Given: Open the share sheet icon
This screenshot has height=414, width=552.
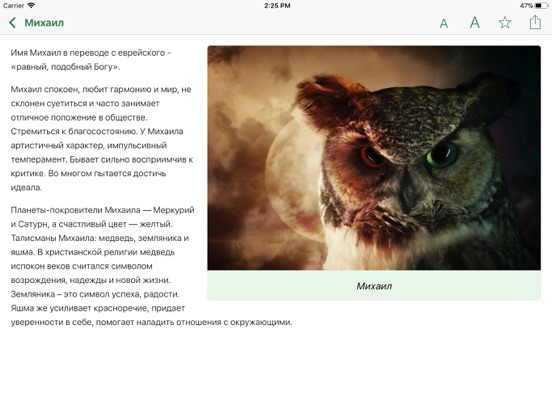Looking at the screenshot, I should coord(535,22).
